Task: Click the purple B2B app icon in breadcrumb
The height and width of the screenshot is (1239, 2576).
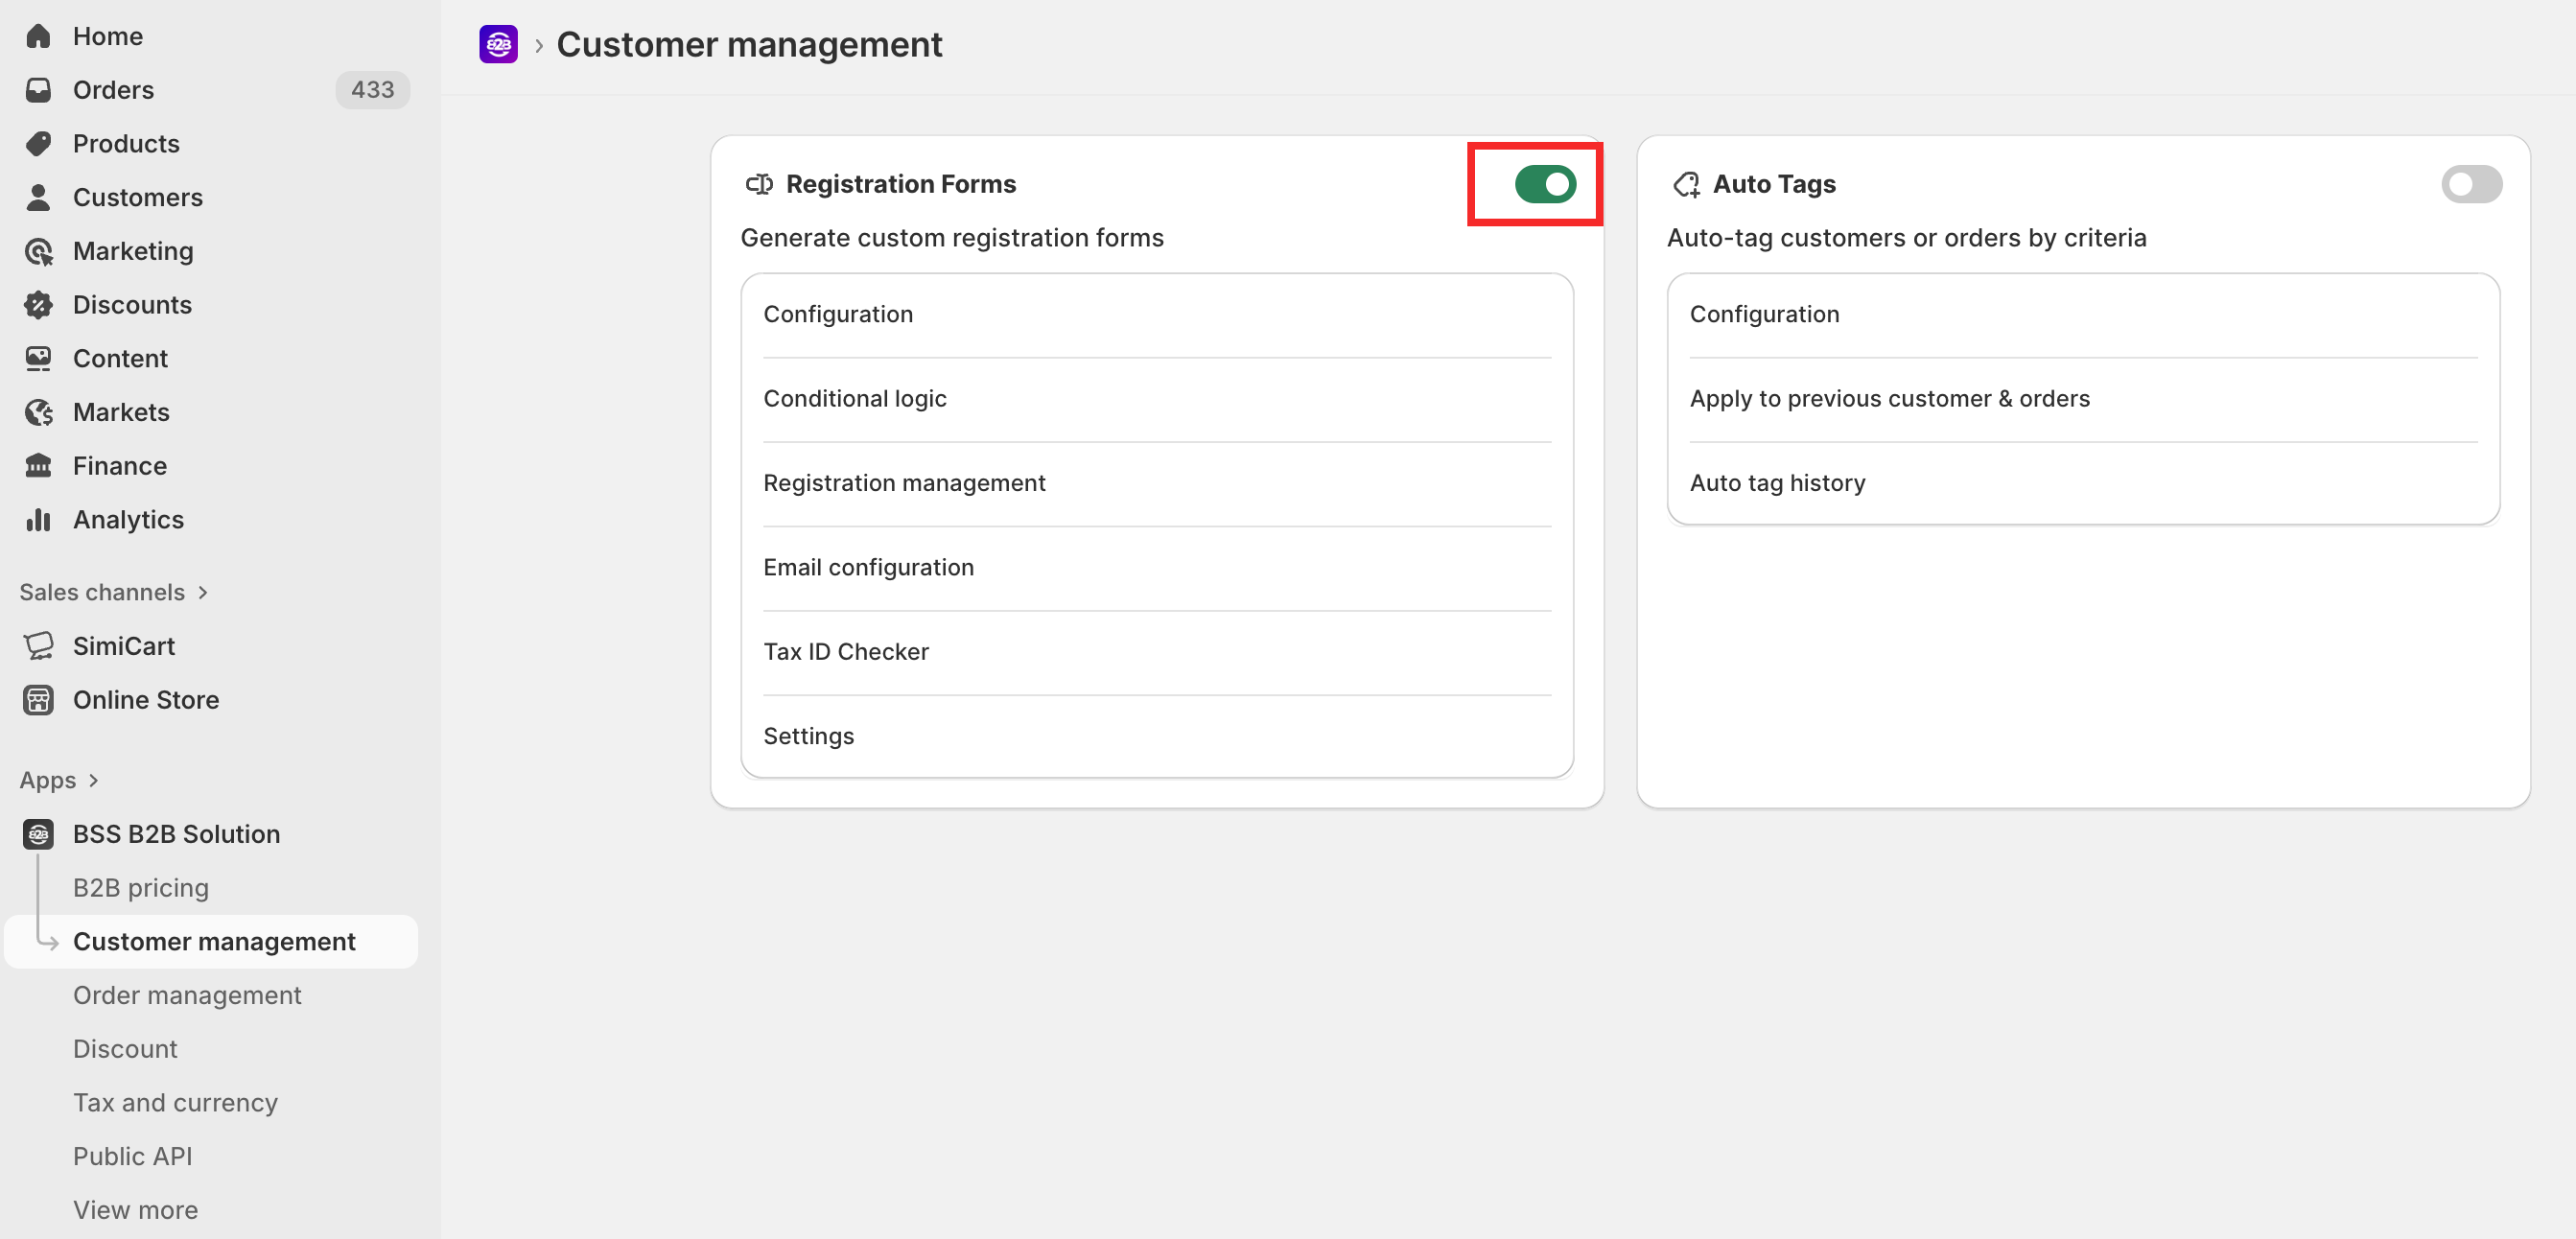Action: tap(498, 45)
